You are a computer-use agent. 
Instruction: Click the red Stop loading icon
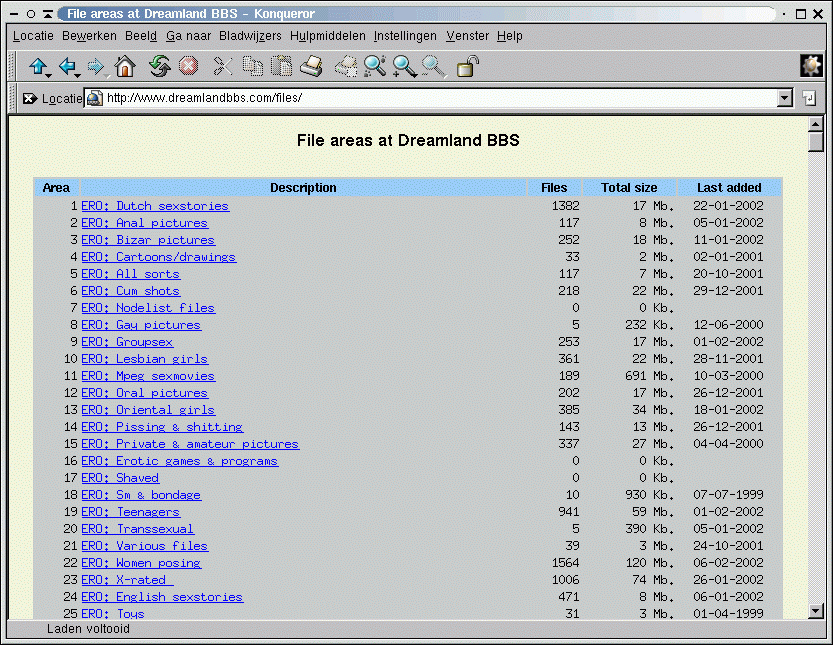point(189,67)
